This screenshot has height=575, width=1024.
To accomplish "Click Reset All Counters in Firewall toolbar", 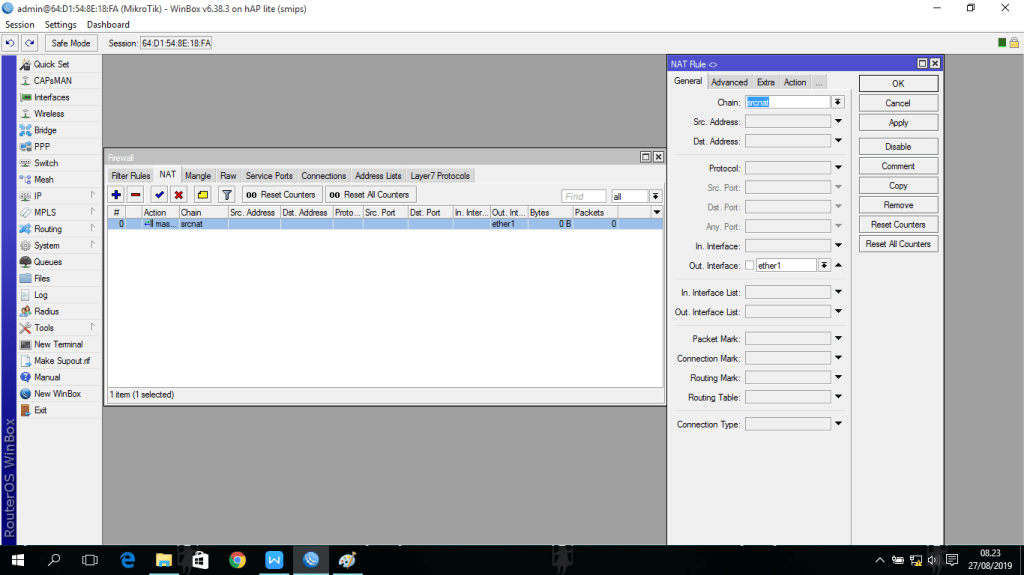I will point(370,195).
